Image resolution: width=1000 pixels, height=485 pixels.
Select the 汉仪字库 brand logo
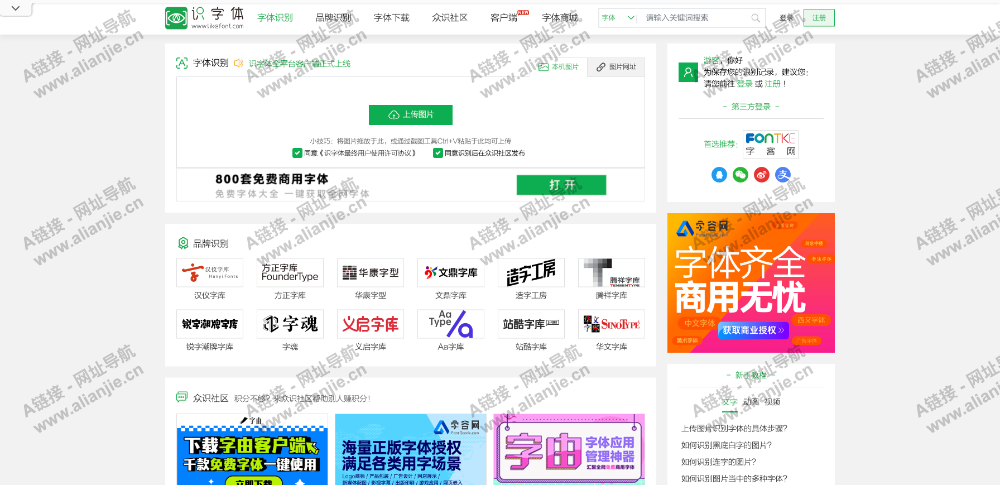pos(210,272)
